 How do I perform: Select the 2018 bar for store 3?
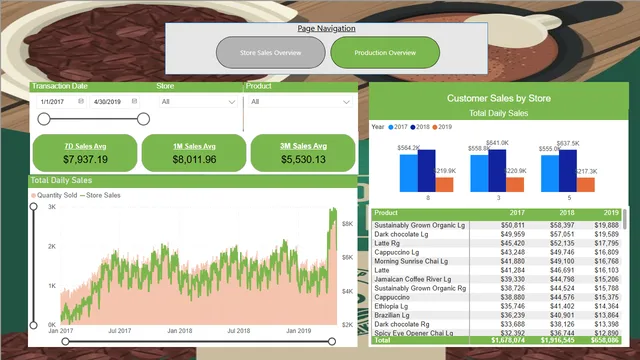point(497,171)
